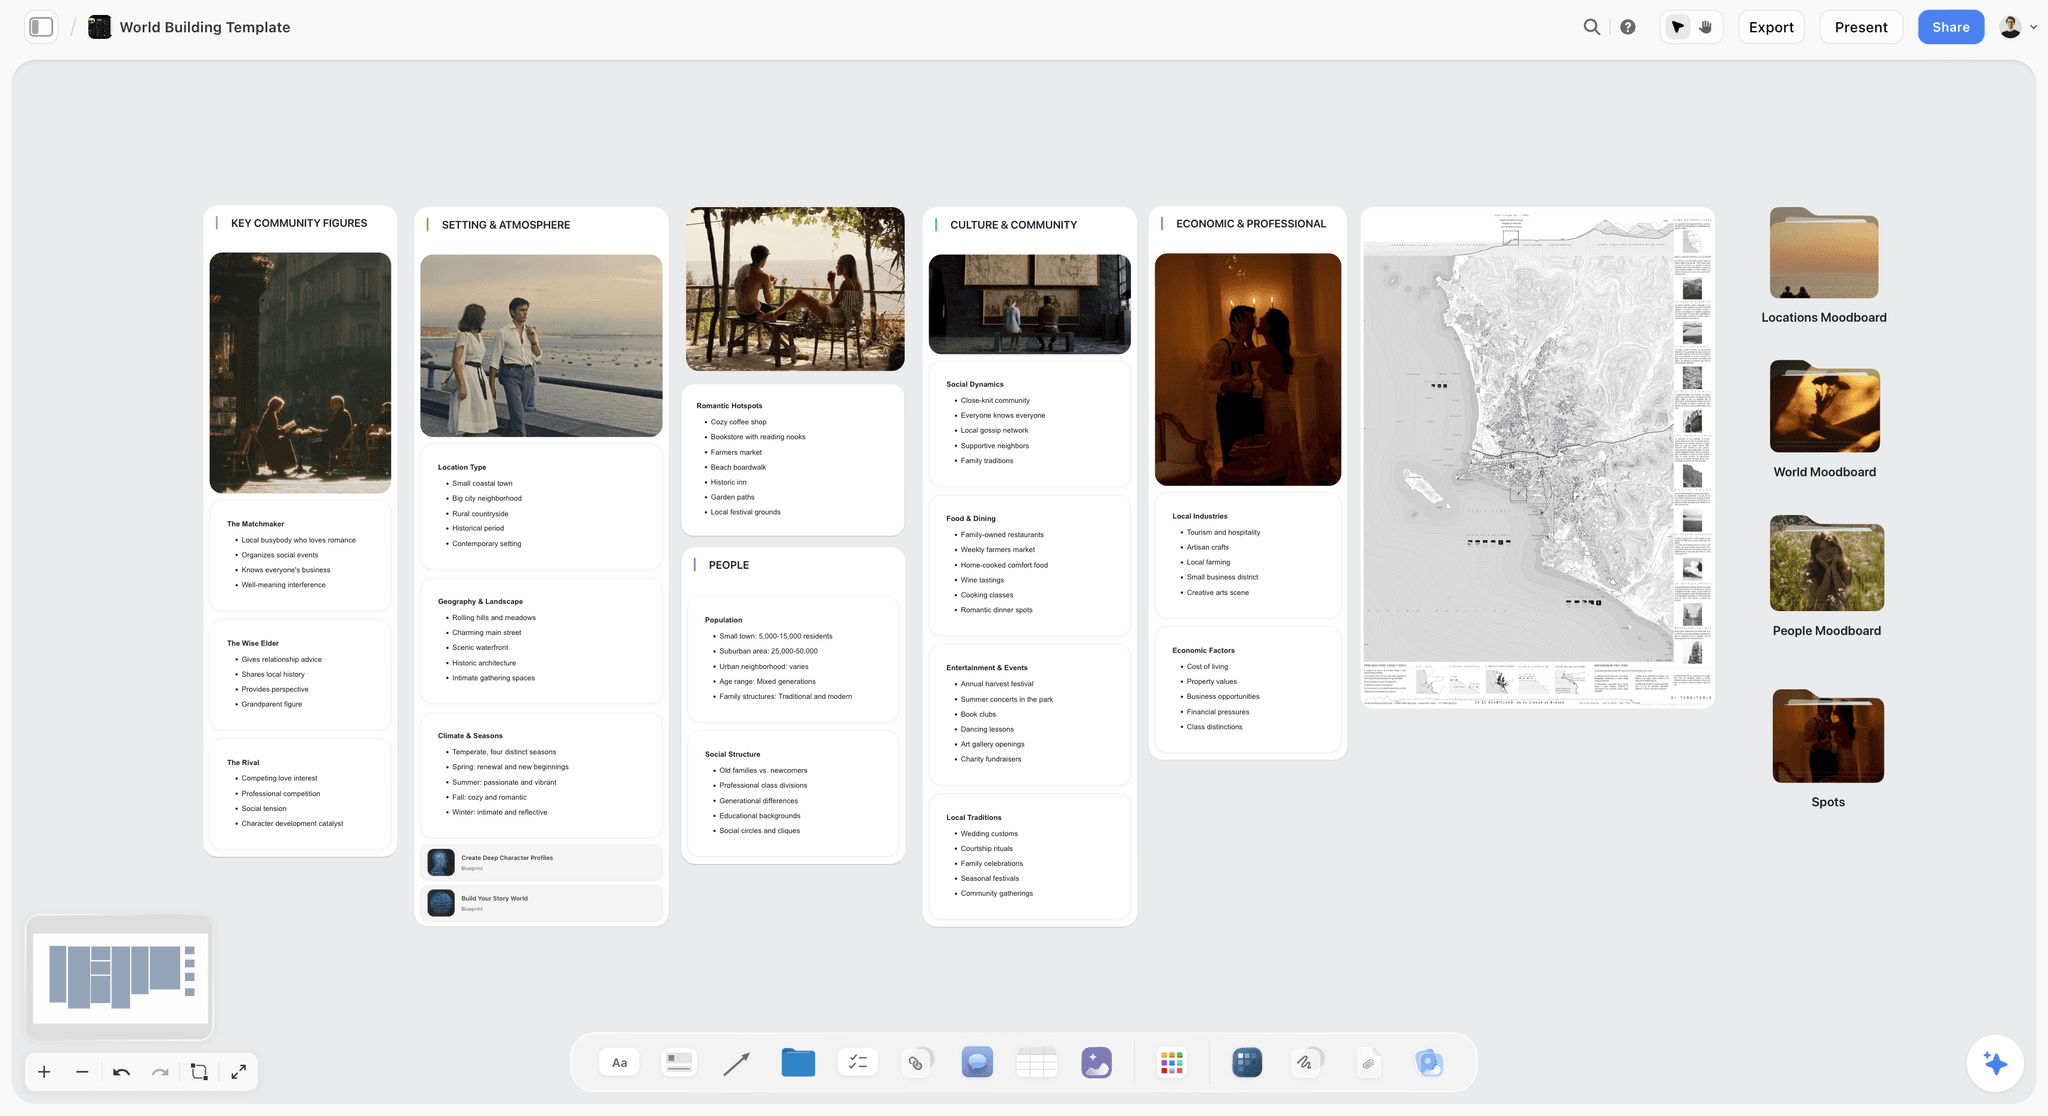Zoom out with the minus button

tap(82, 1072)
